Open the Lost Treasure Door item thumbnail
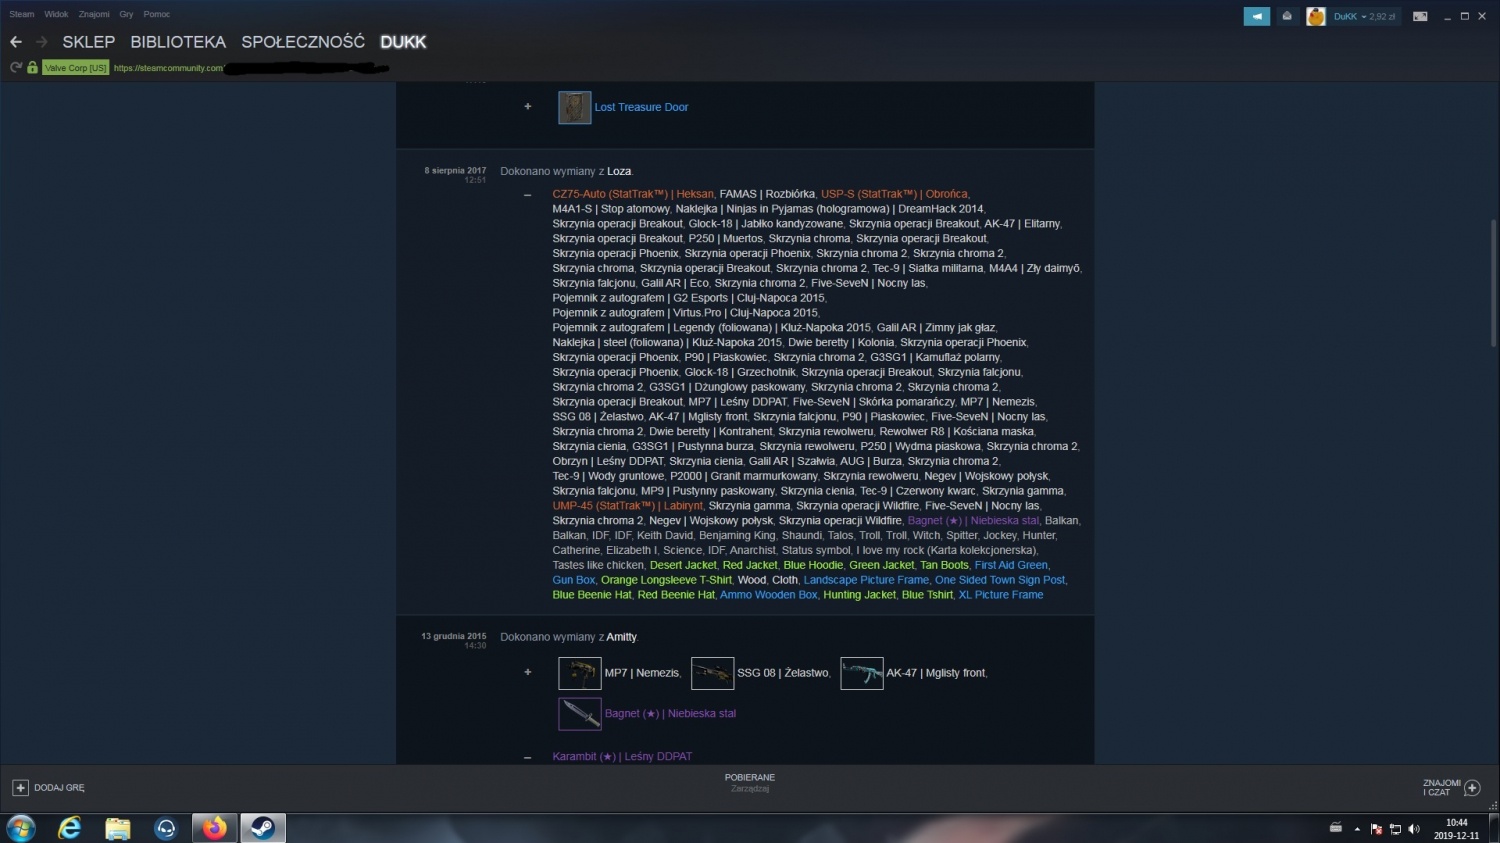1500x843 pixels. 575,107
